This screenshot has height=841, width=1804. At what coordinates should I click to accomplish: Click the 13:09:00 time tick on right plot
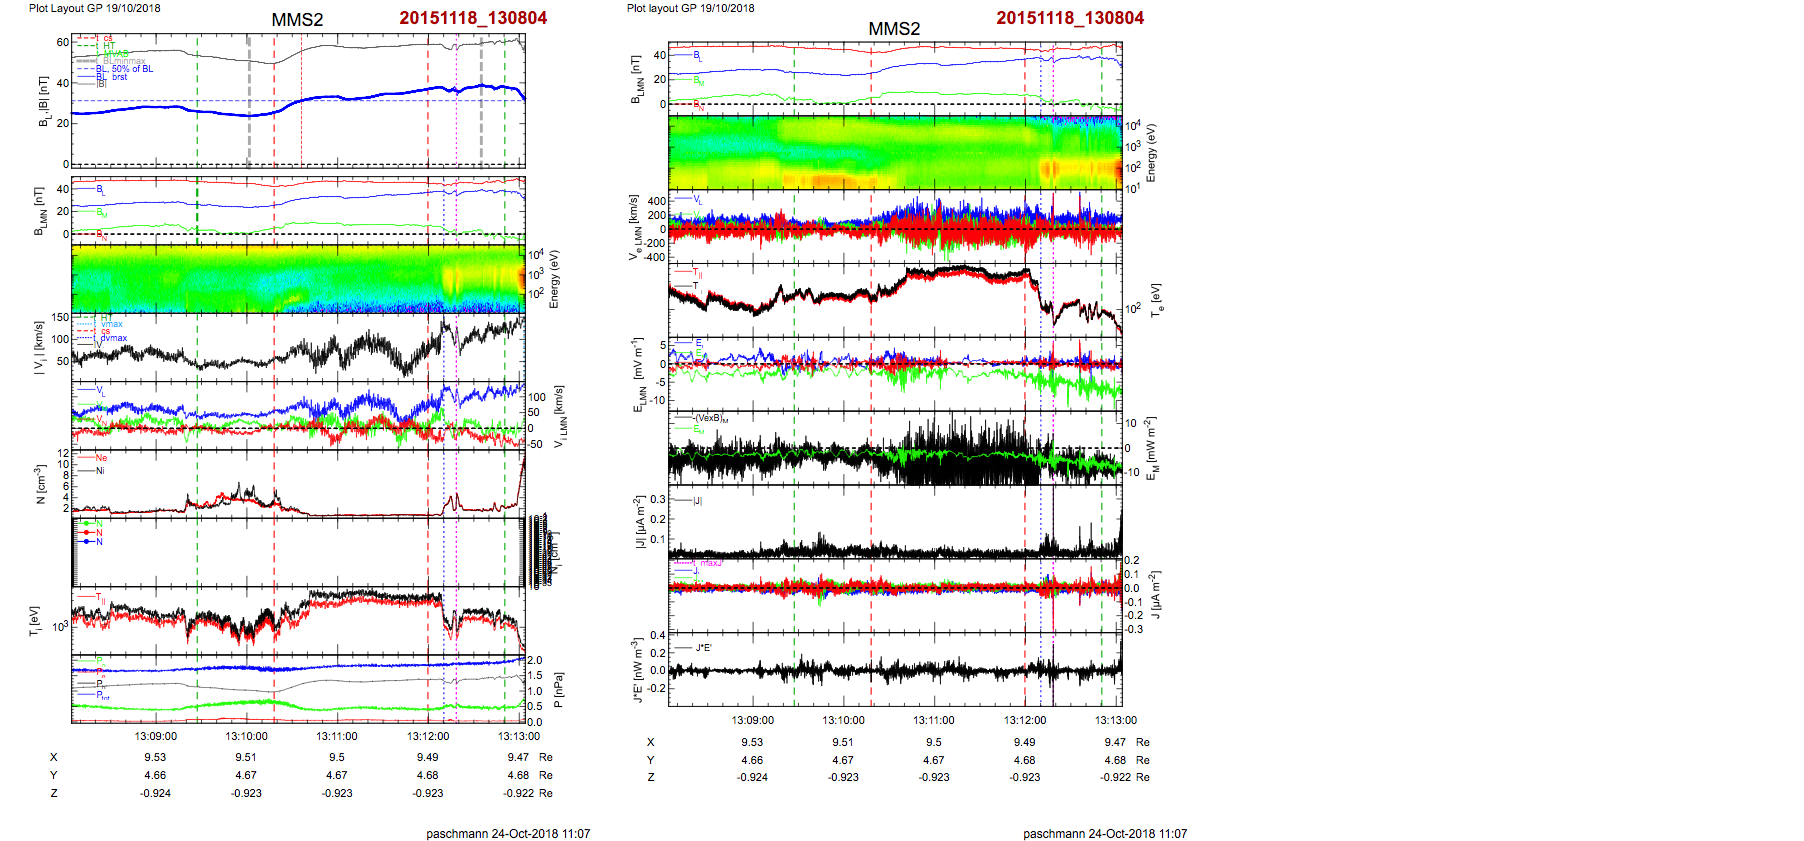pyautogui.click(x=753, y=720)
